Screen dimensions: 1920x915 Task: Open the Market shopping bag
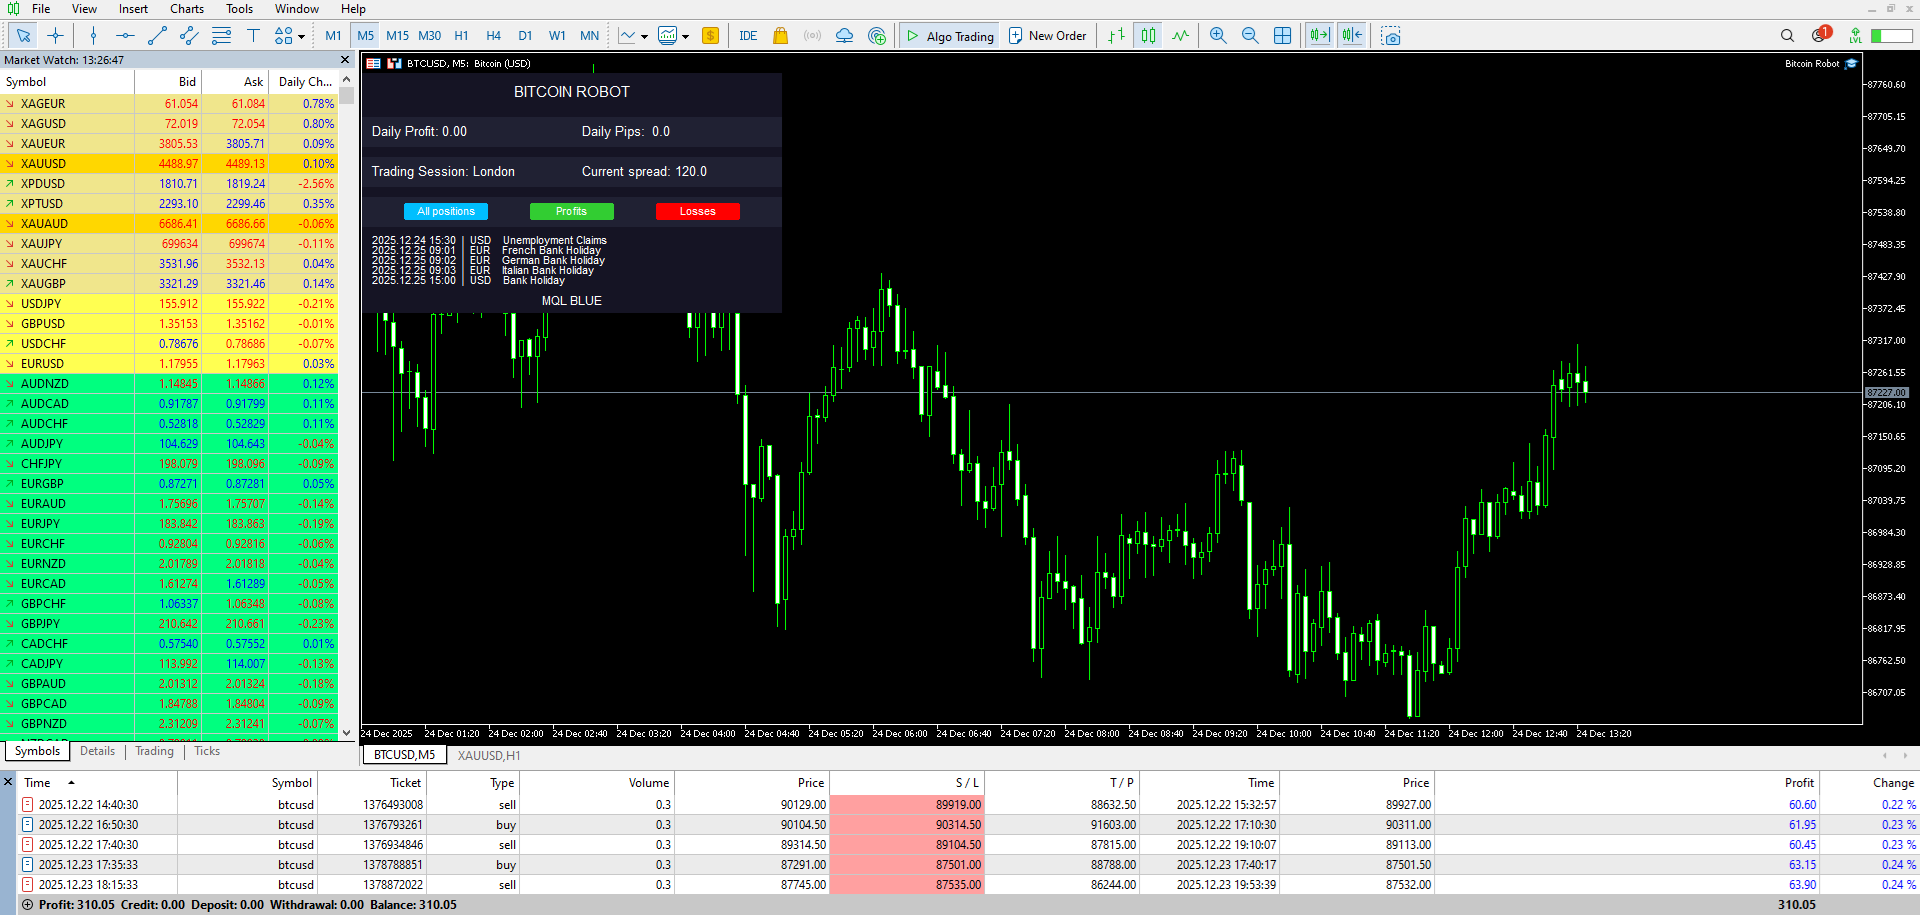(x=780, y=36)
